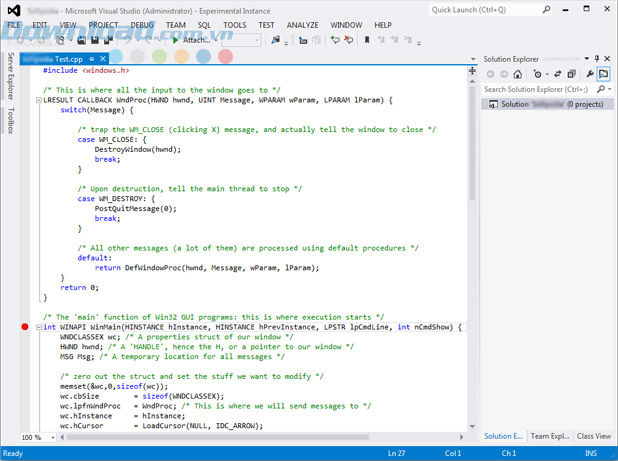618x461 pixels.
Task: Click the Solution Explorer Back navigation icon
Action: (490, 74)
